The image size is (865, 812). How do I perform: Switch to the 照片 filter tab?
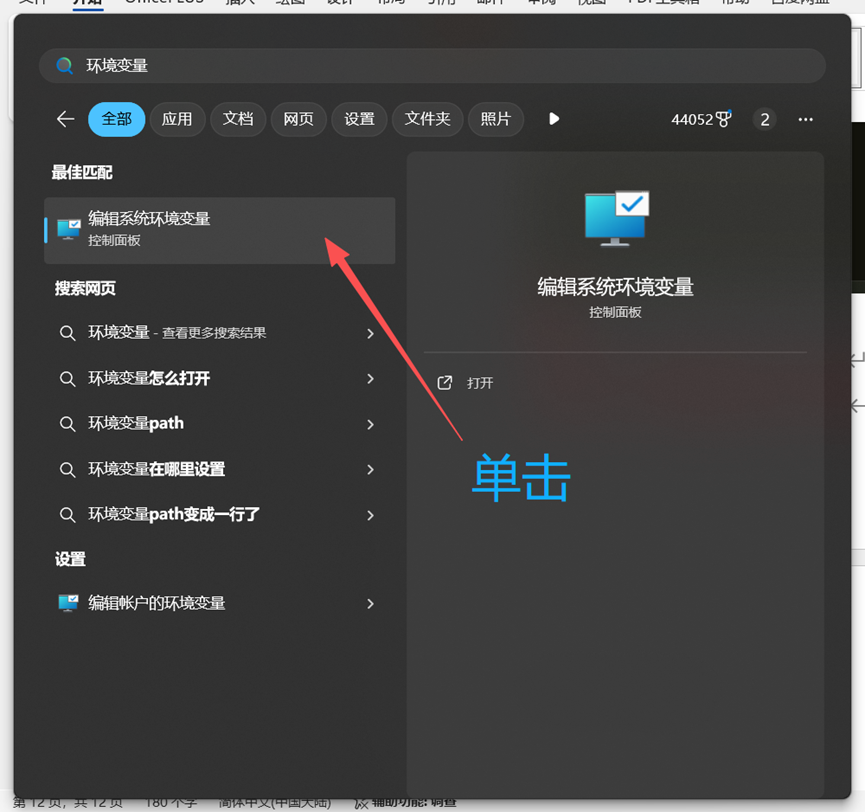(x=495, y=119)
